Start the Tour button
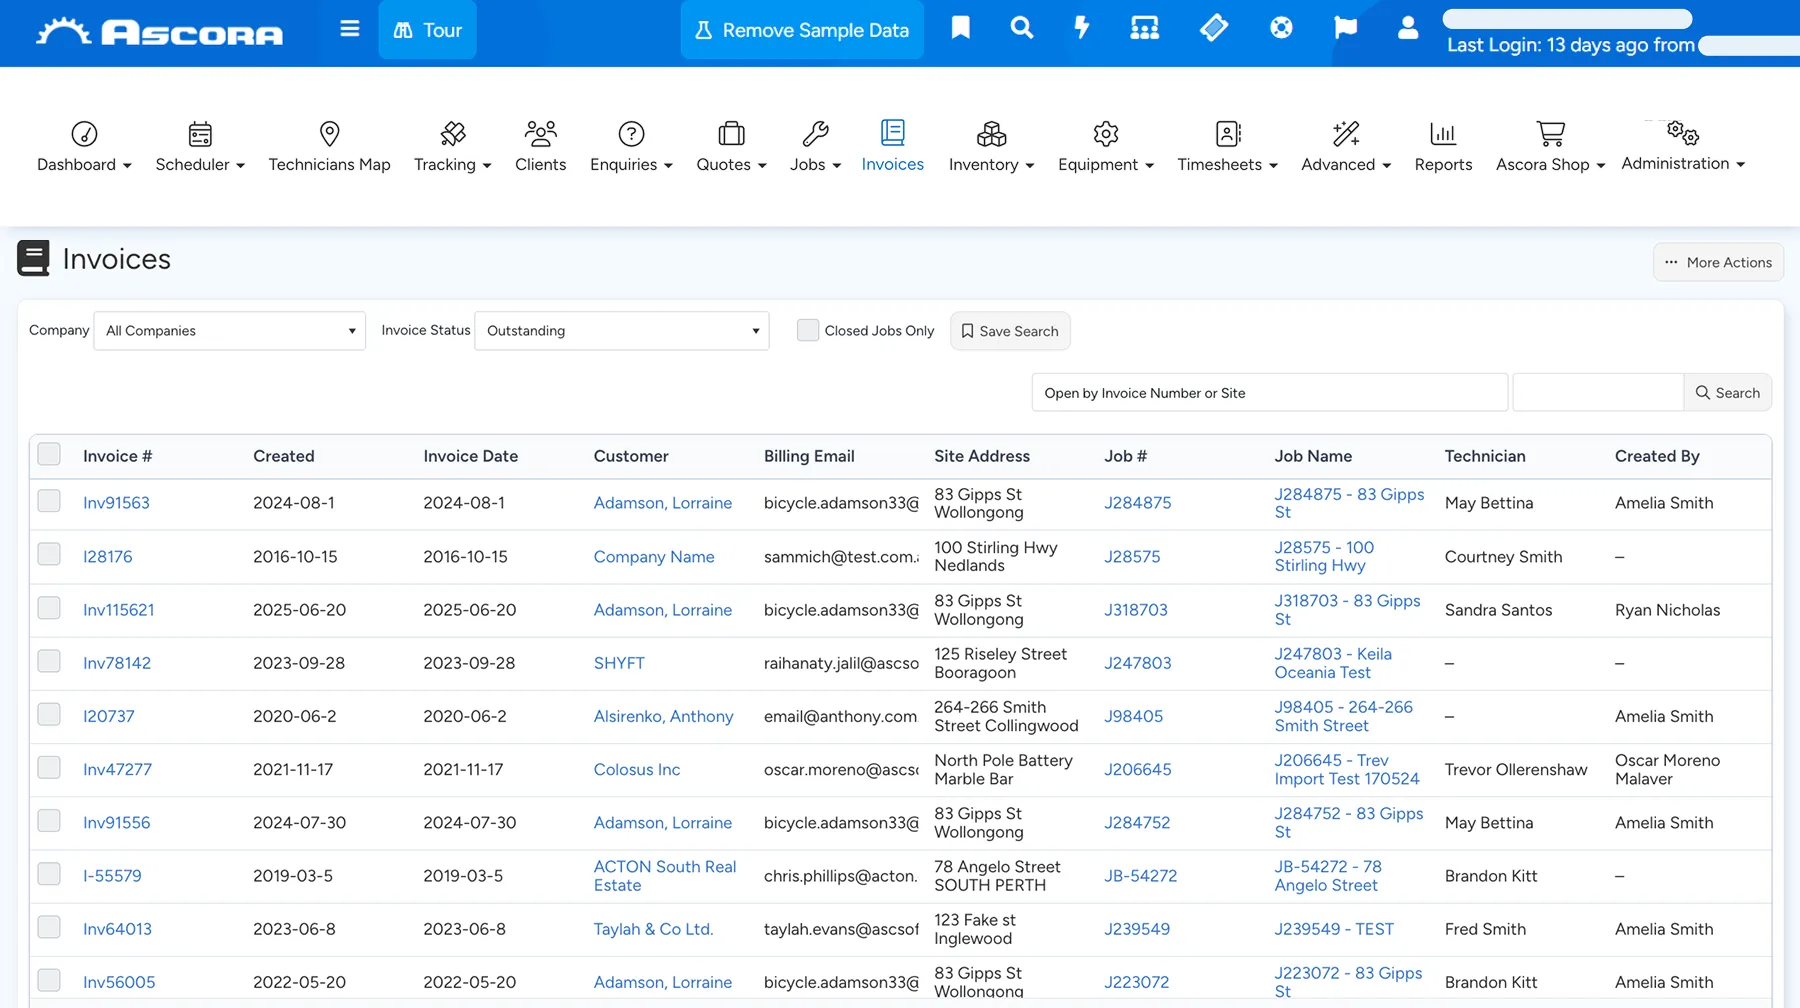 (427, 30)
